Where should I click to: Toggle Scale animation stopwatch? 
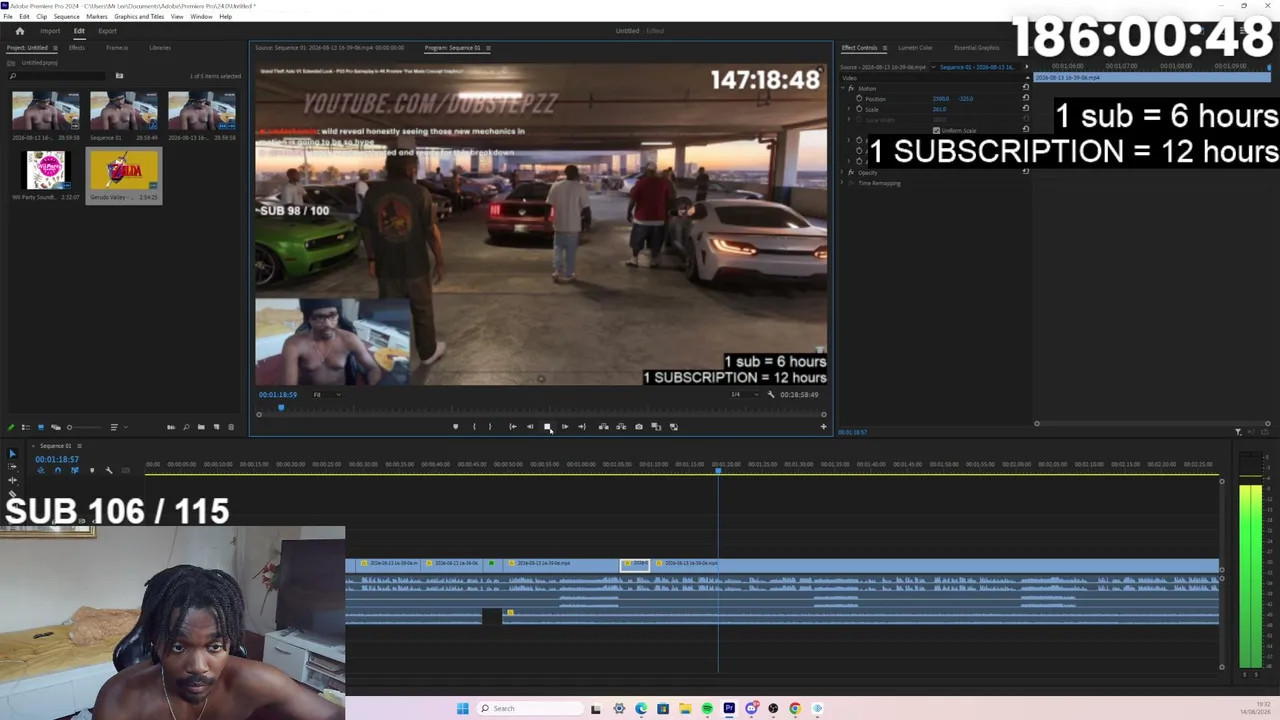859,110
